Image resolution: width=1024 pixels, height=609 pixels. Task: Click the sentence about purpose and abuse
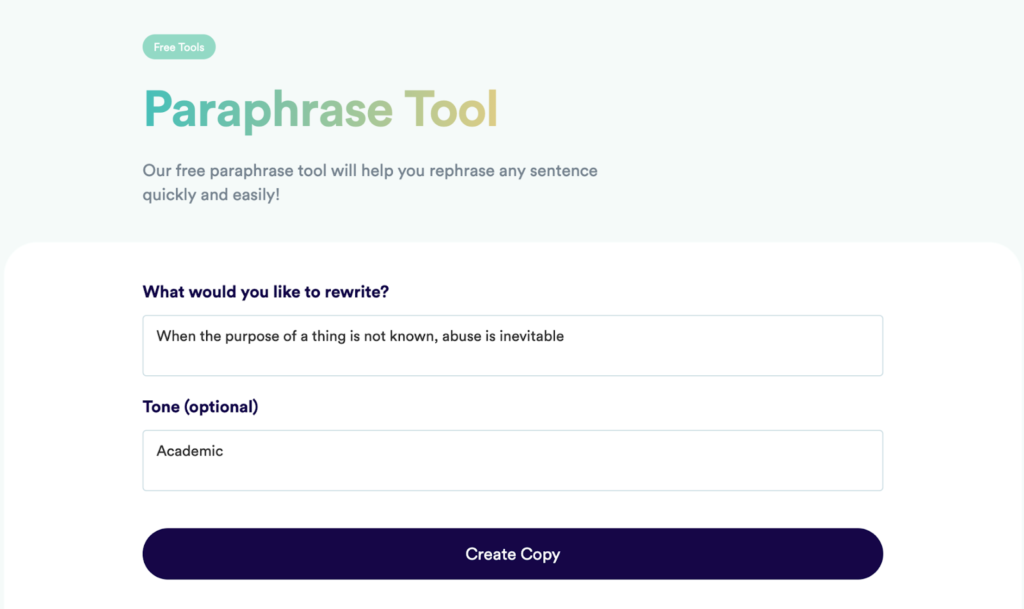click(359, 337)
